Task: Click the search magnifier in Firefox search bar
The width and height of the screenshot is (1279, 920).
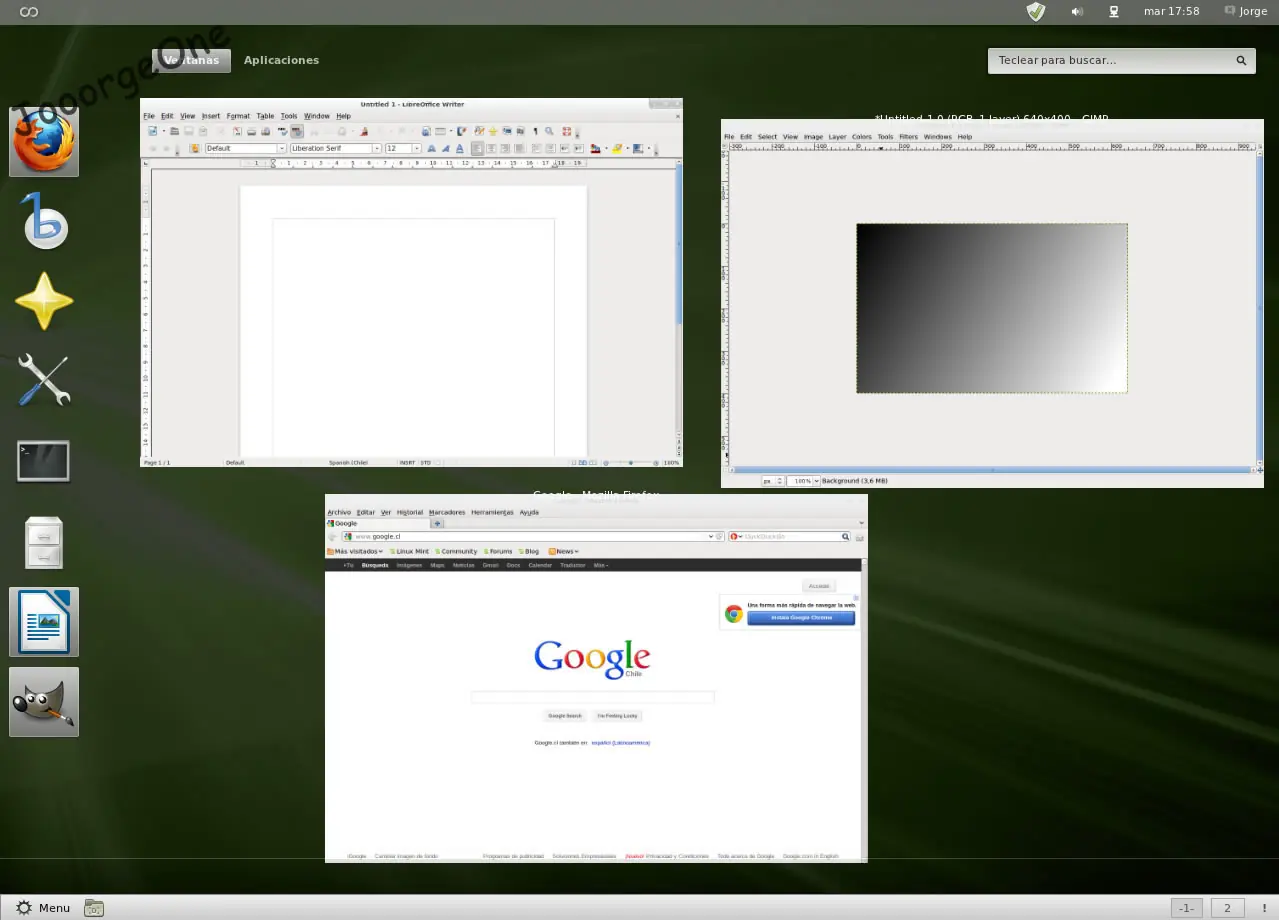Action: click(x=845, y=537)
